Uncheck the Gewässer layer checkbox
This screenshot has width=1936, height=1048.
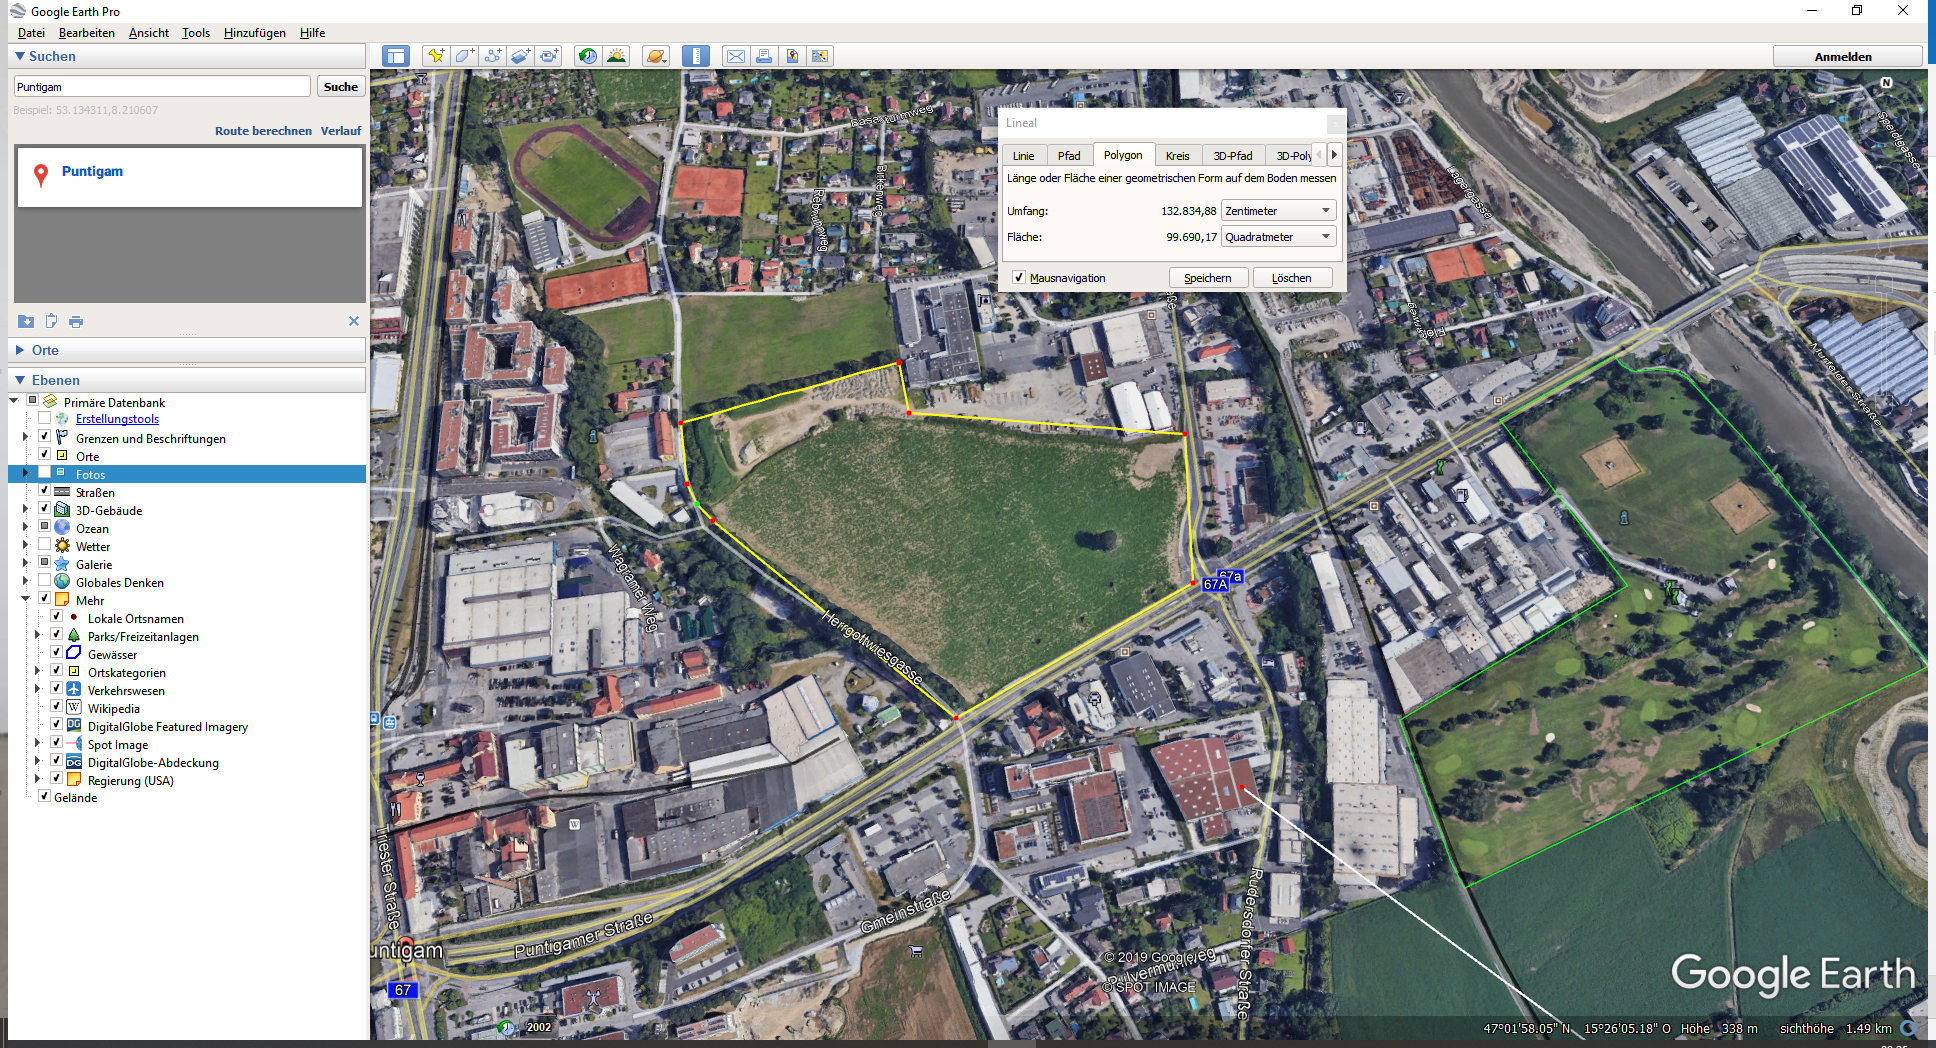click(57, 652)
